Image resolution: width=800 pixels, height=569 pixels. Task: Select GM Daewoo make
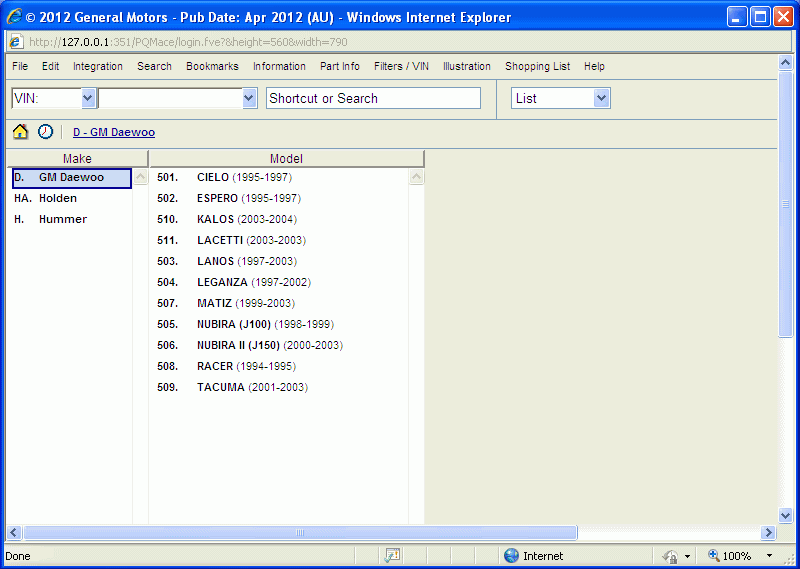(x=72, y=178)
